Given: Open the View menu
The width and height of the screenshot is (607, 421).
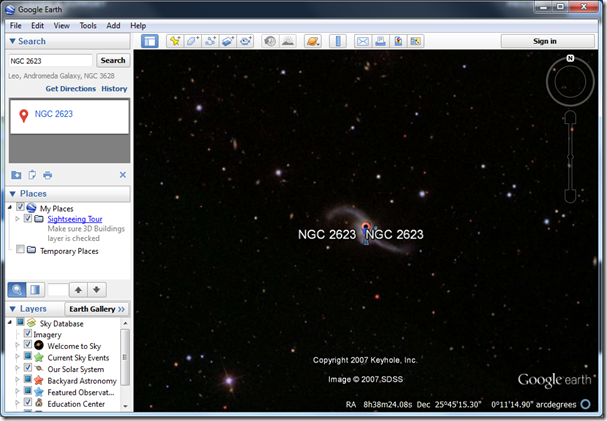Looking at the screenshot, I should click(62, 26).
